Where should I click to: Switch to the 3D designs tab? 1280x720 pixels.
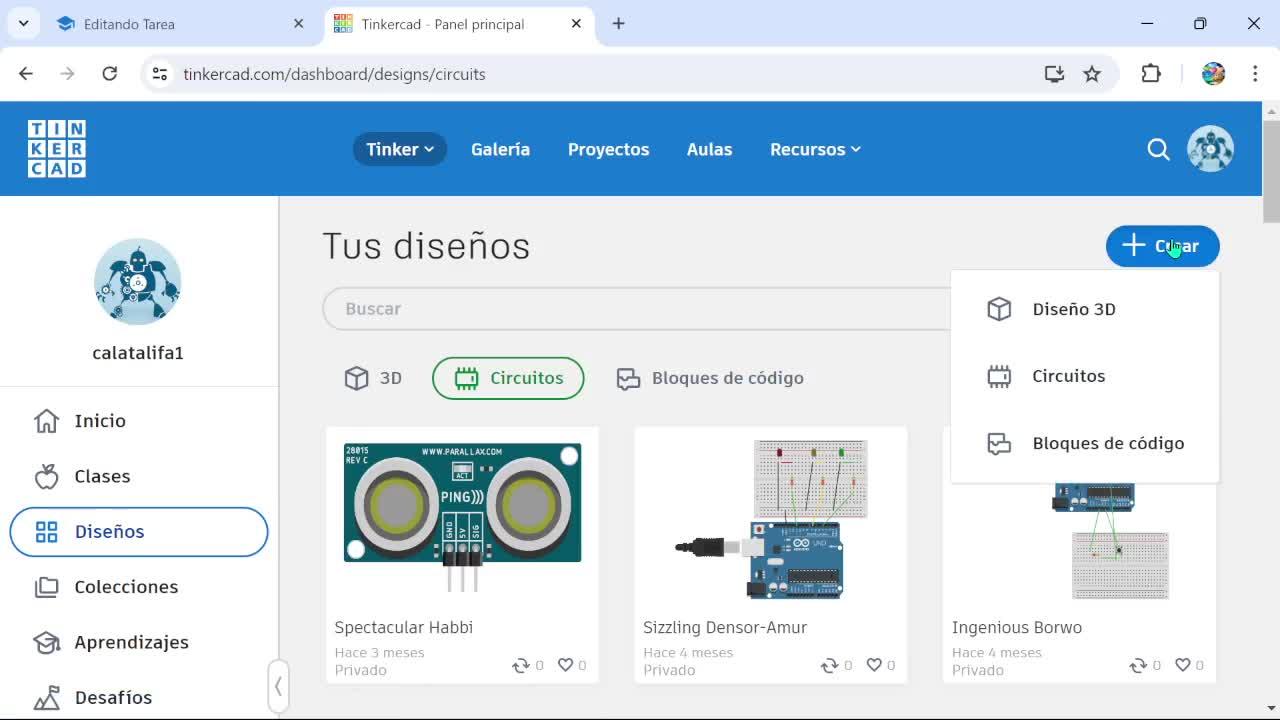[373, 378]
